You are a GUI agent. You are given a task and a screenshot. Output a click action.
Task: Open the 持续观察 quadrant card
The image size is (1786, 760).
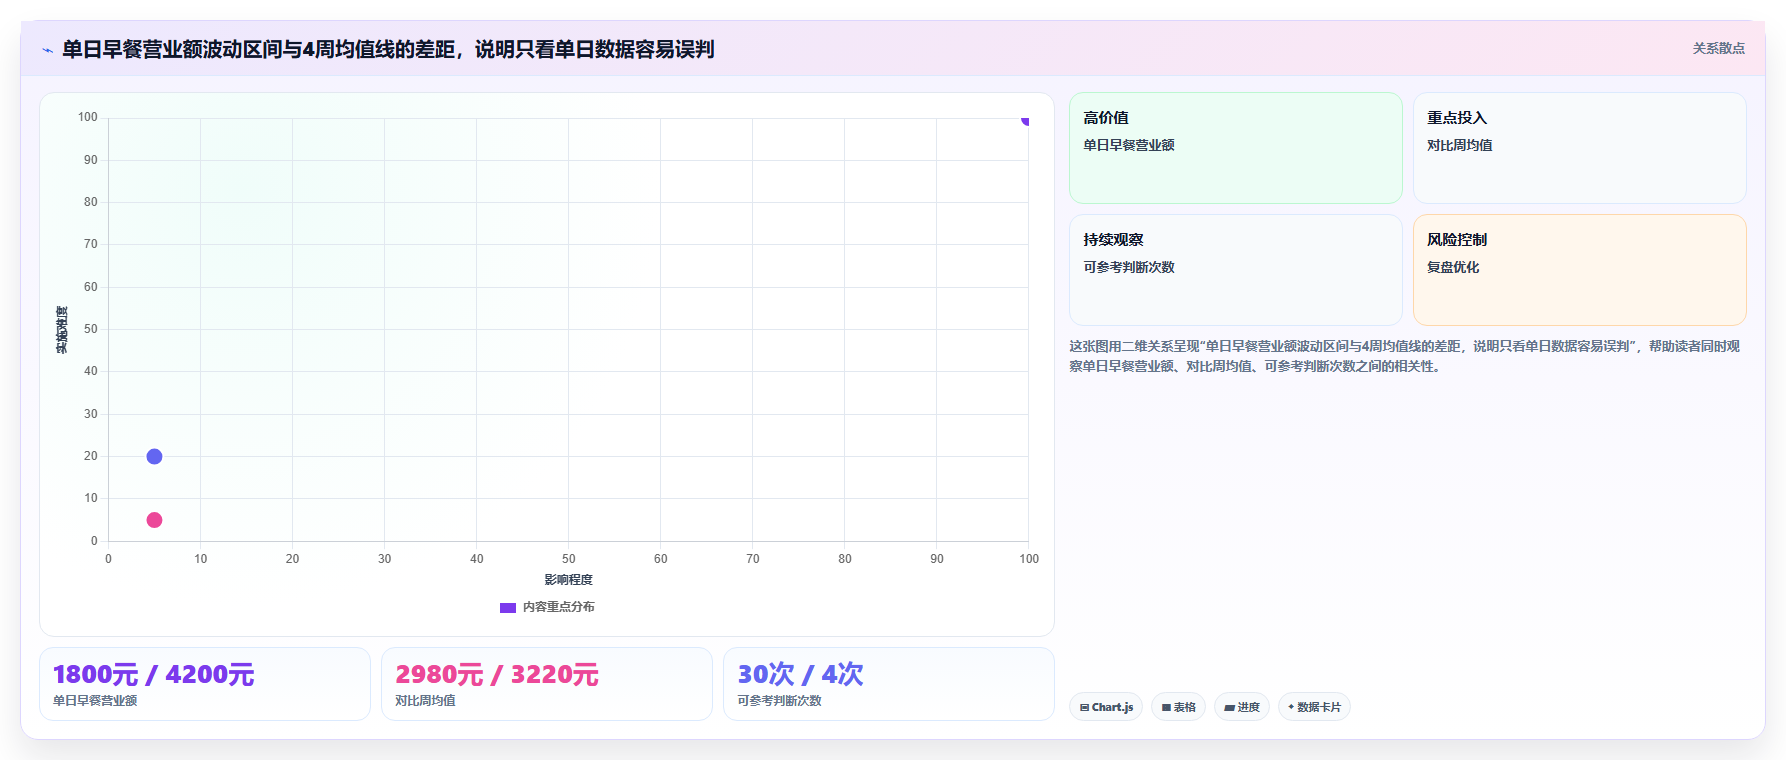tap(1235, 270)
